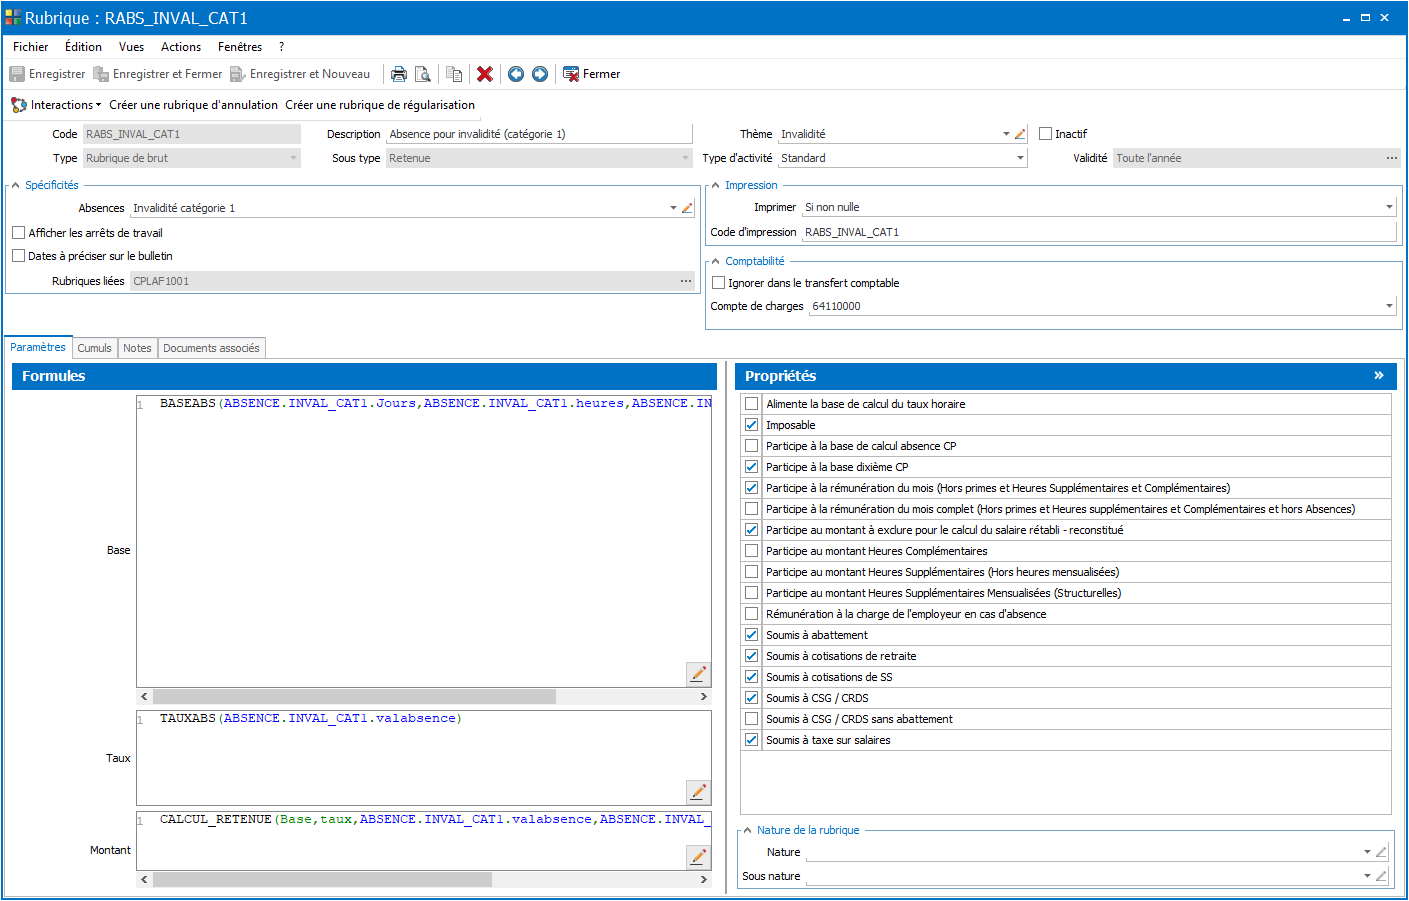The width and height of the screenshot is (1409, 901).
Task: Click the Enregistrer save icon
Action: pos(17,74)
